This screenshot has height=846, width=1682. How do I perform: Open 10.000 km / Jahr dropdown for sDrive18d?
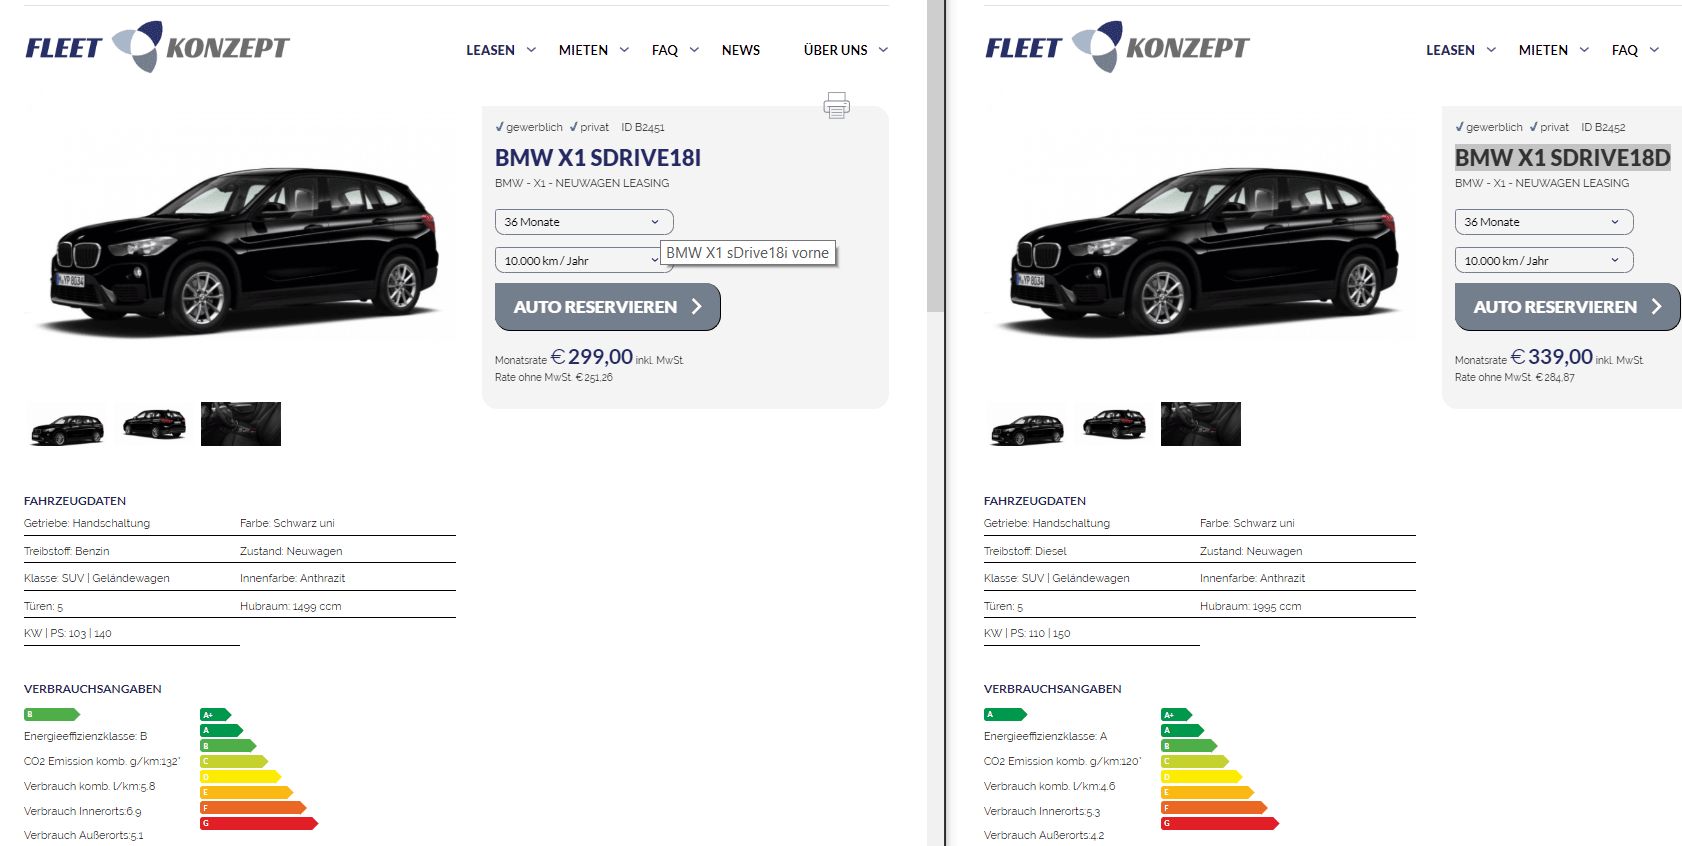click(1544, 260)
